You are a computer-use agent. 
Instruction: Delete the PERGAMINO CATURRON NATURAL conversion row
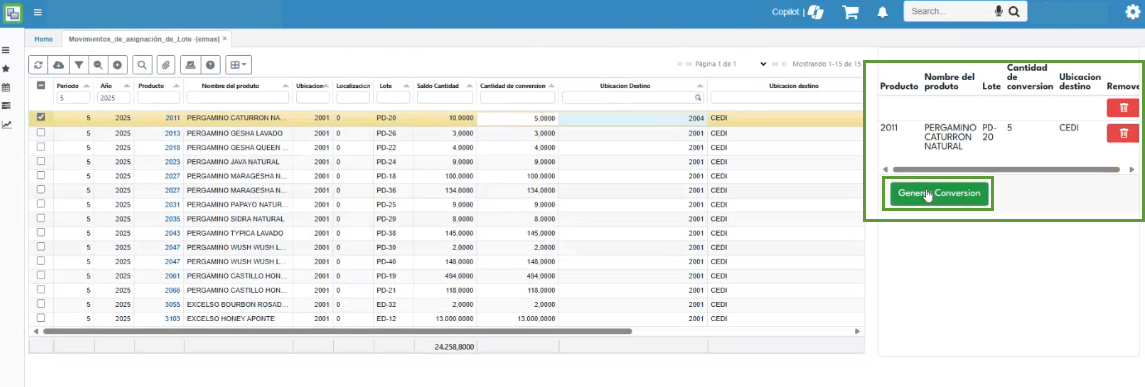coord(1123,133)
